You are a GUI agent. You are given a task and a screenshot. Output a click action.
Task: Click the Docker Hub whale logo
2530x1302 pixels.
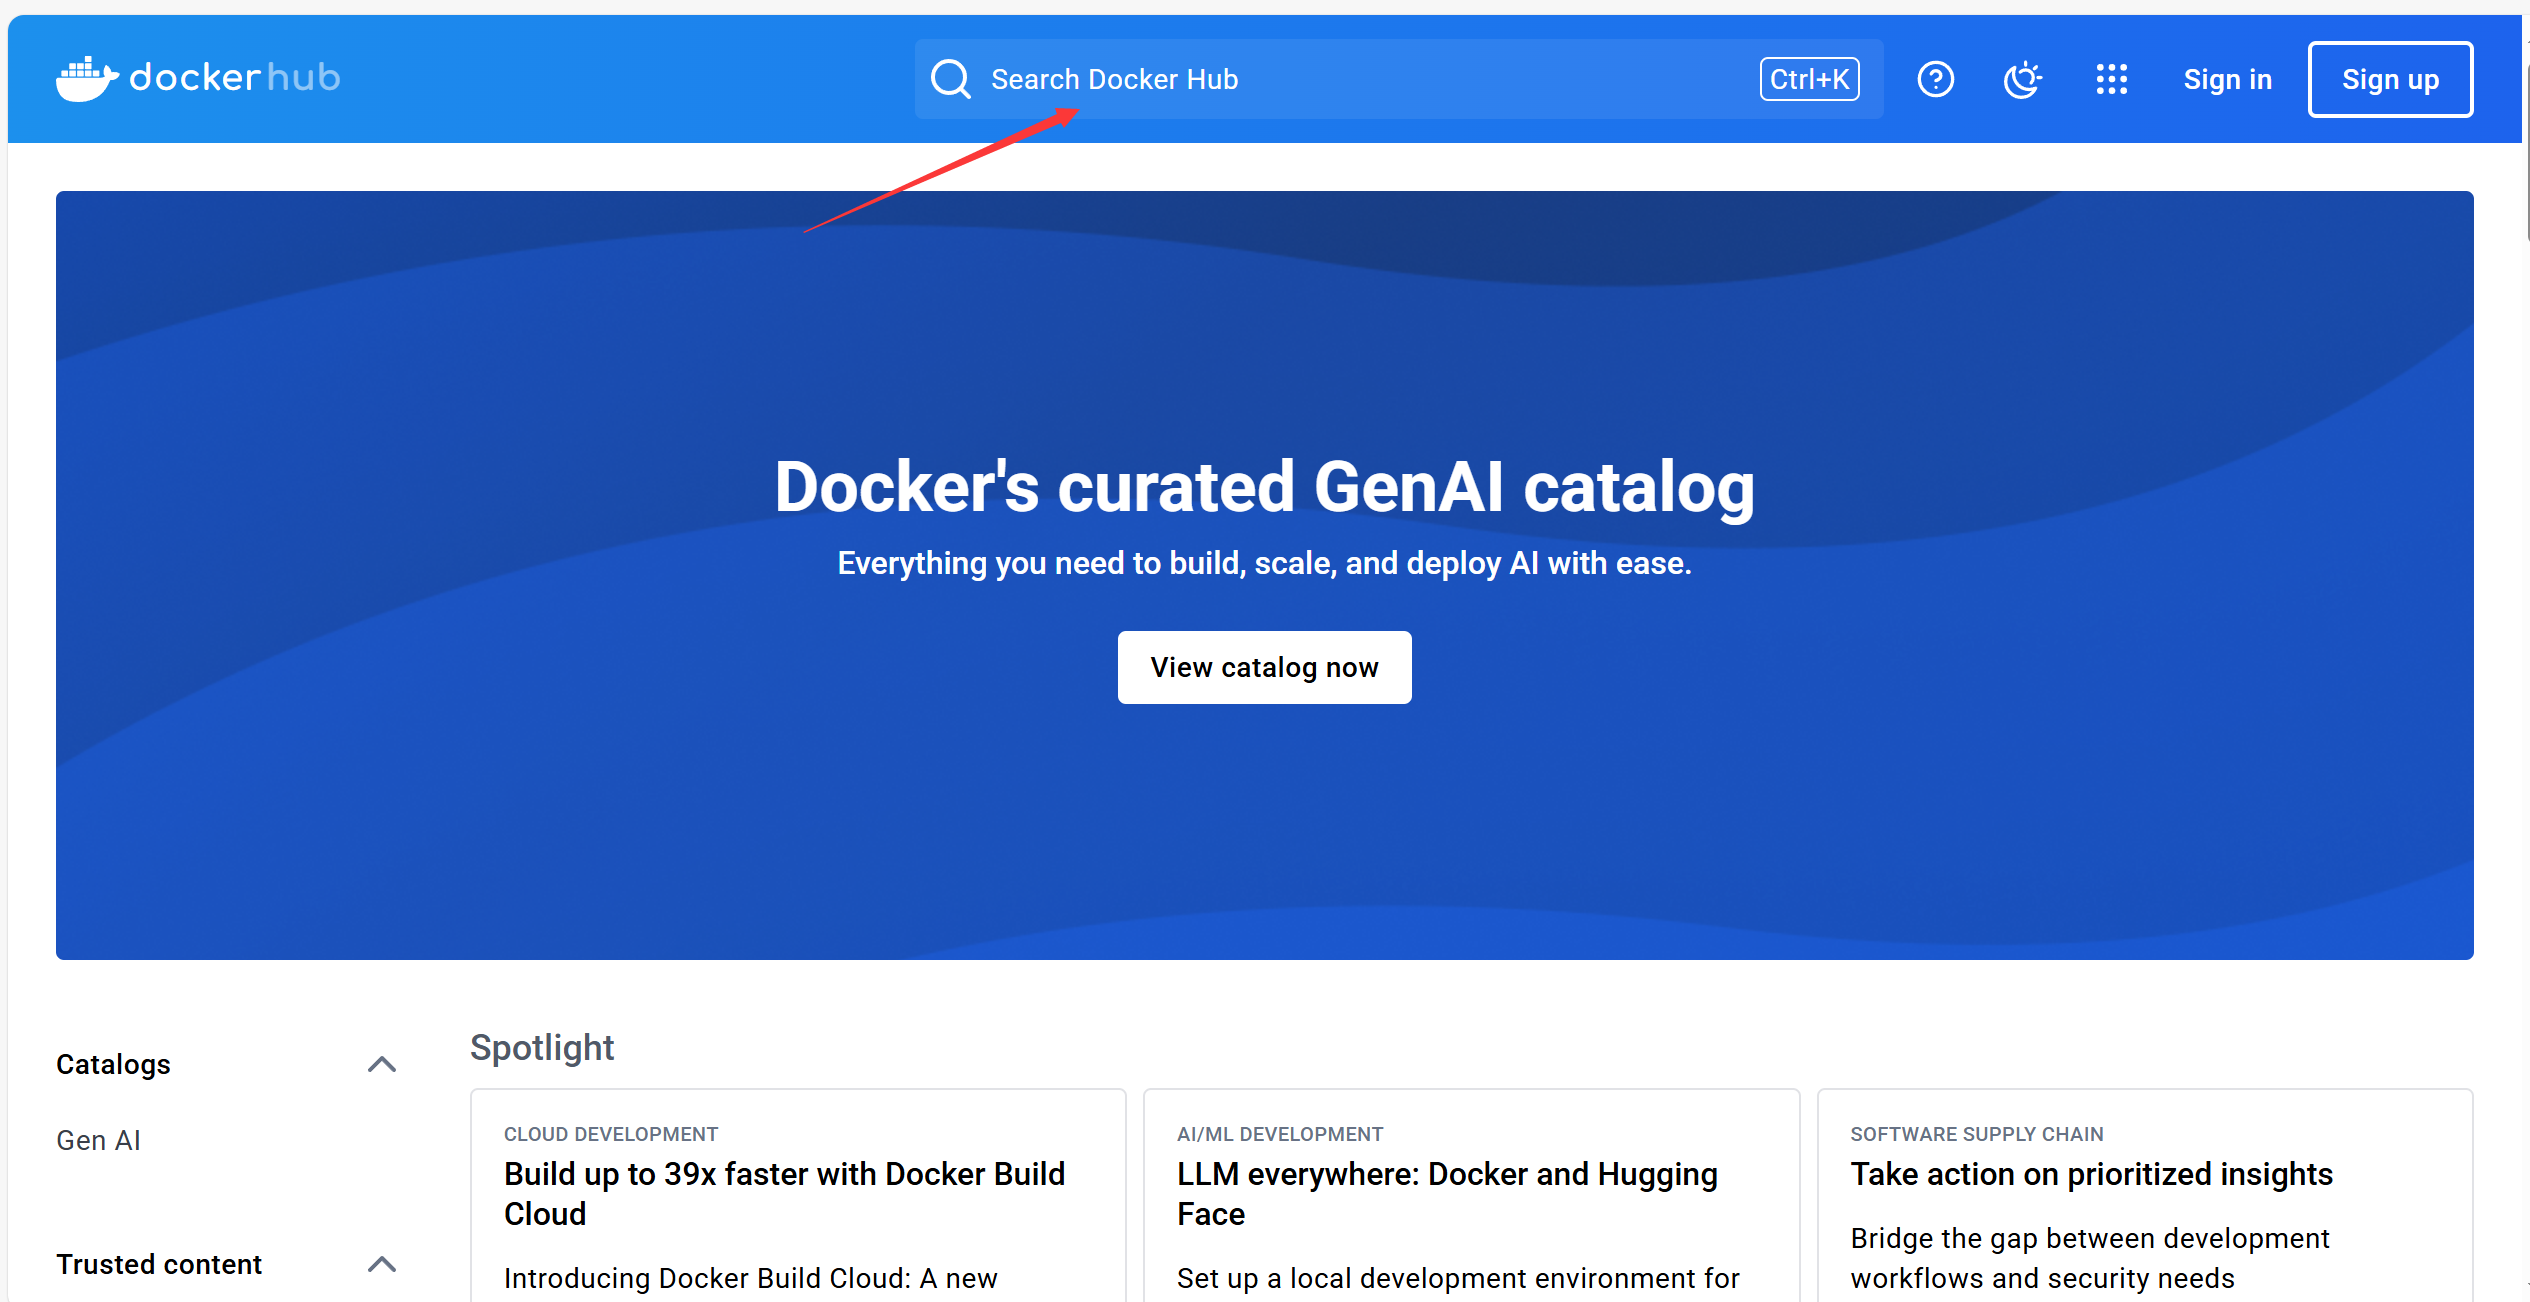[x=86, y=79]
